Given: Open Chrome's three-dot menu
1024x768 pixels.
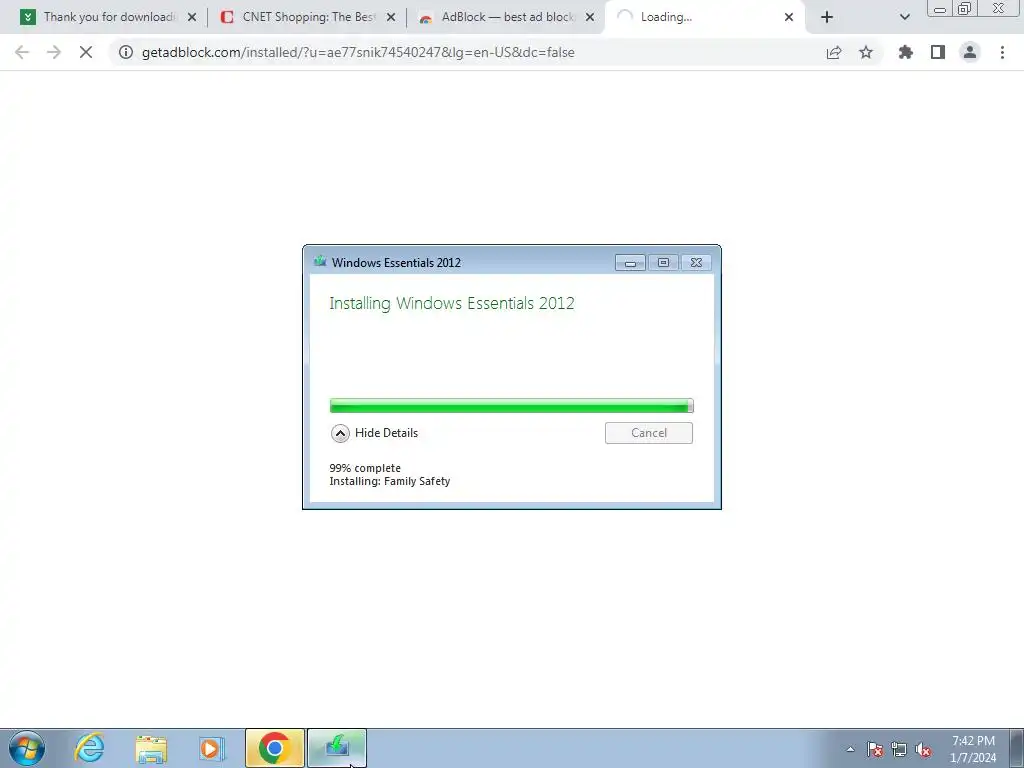Looking at the screenshot, I should point(1002,52).
